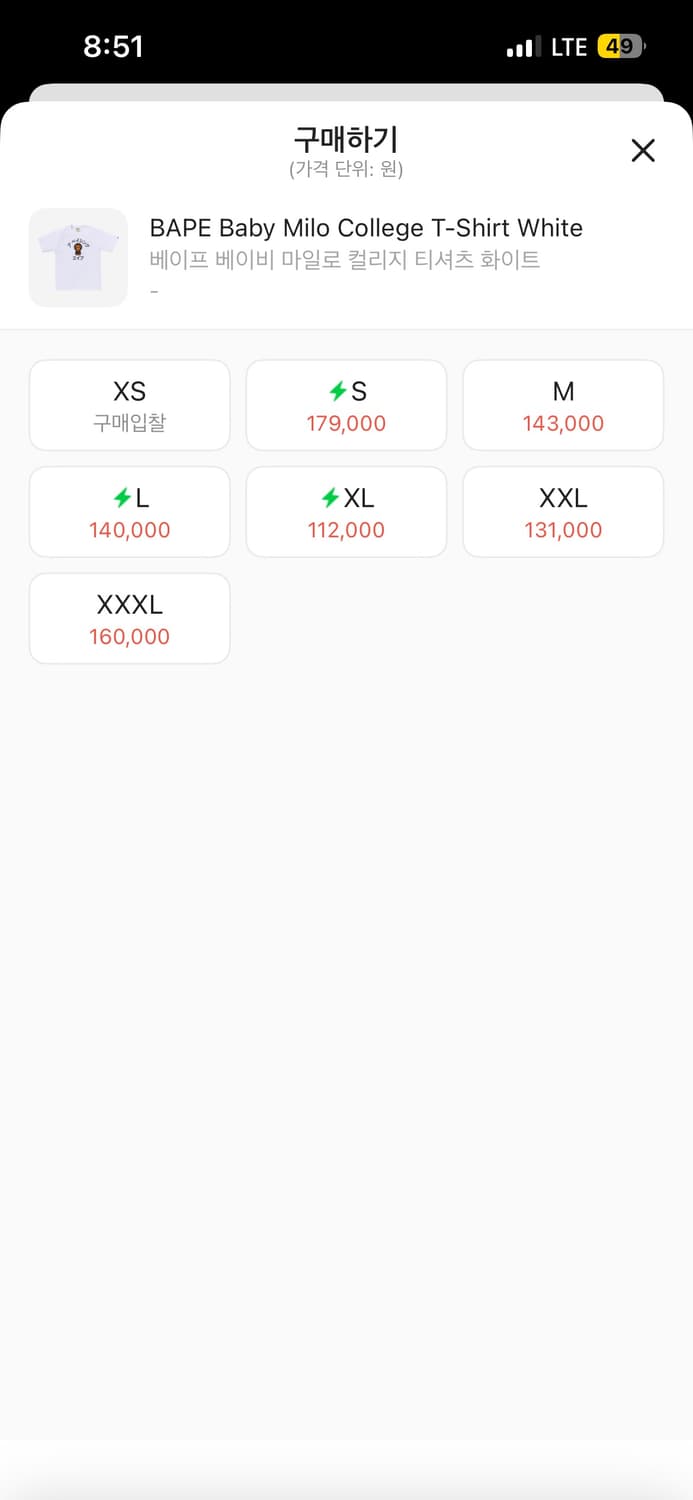693x1500 pixels.
Task: Select size XS 구매입찰 option
Action: click(x=130, y=405)
